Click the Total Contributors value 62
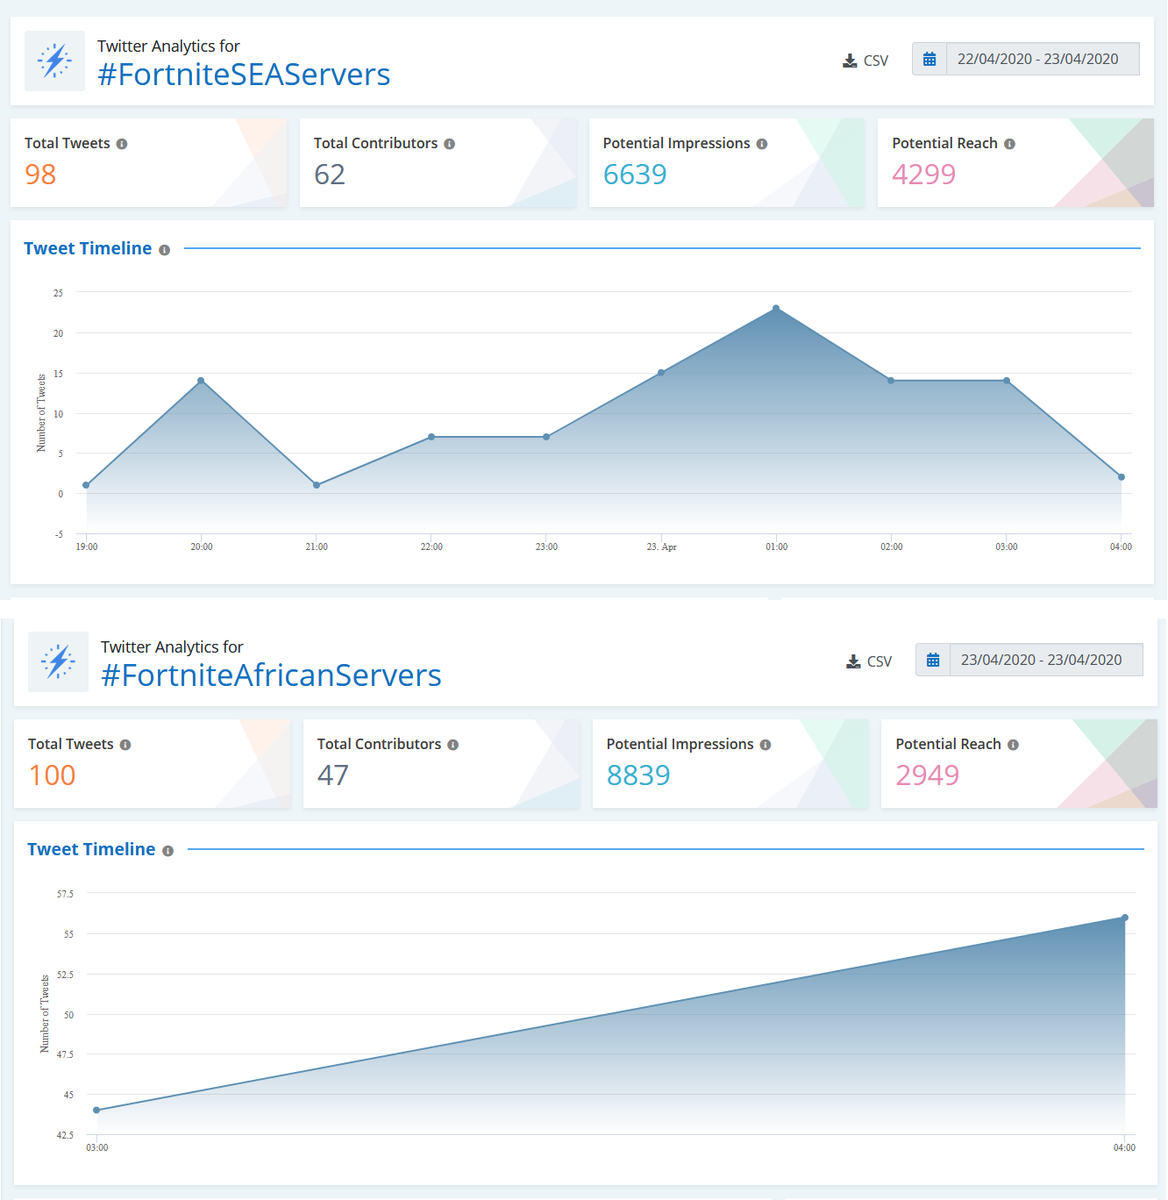The height and width of the screenshot is (1200, 1168). 330,174
